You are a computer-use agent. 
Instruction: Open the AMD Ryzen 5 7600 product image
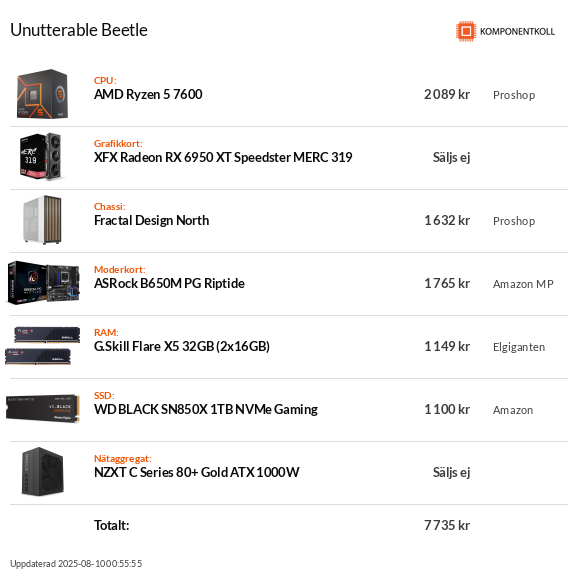(x=42, y=94)
